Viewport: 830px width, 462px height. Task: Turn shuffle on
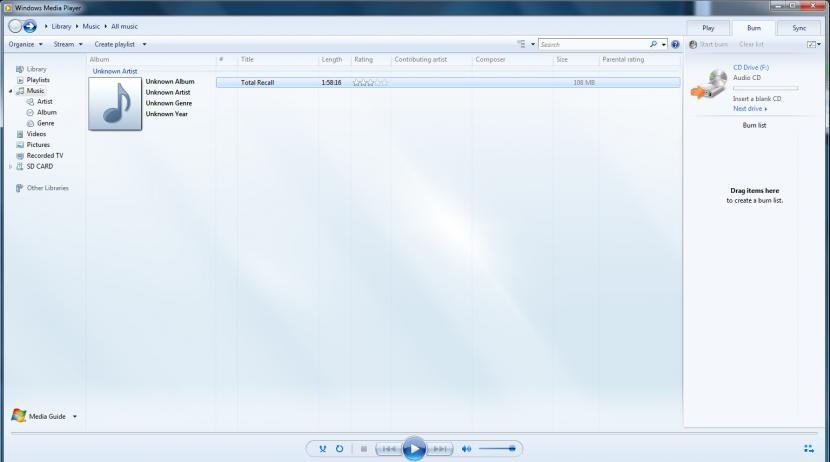(x=322, y=449)
